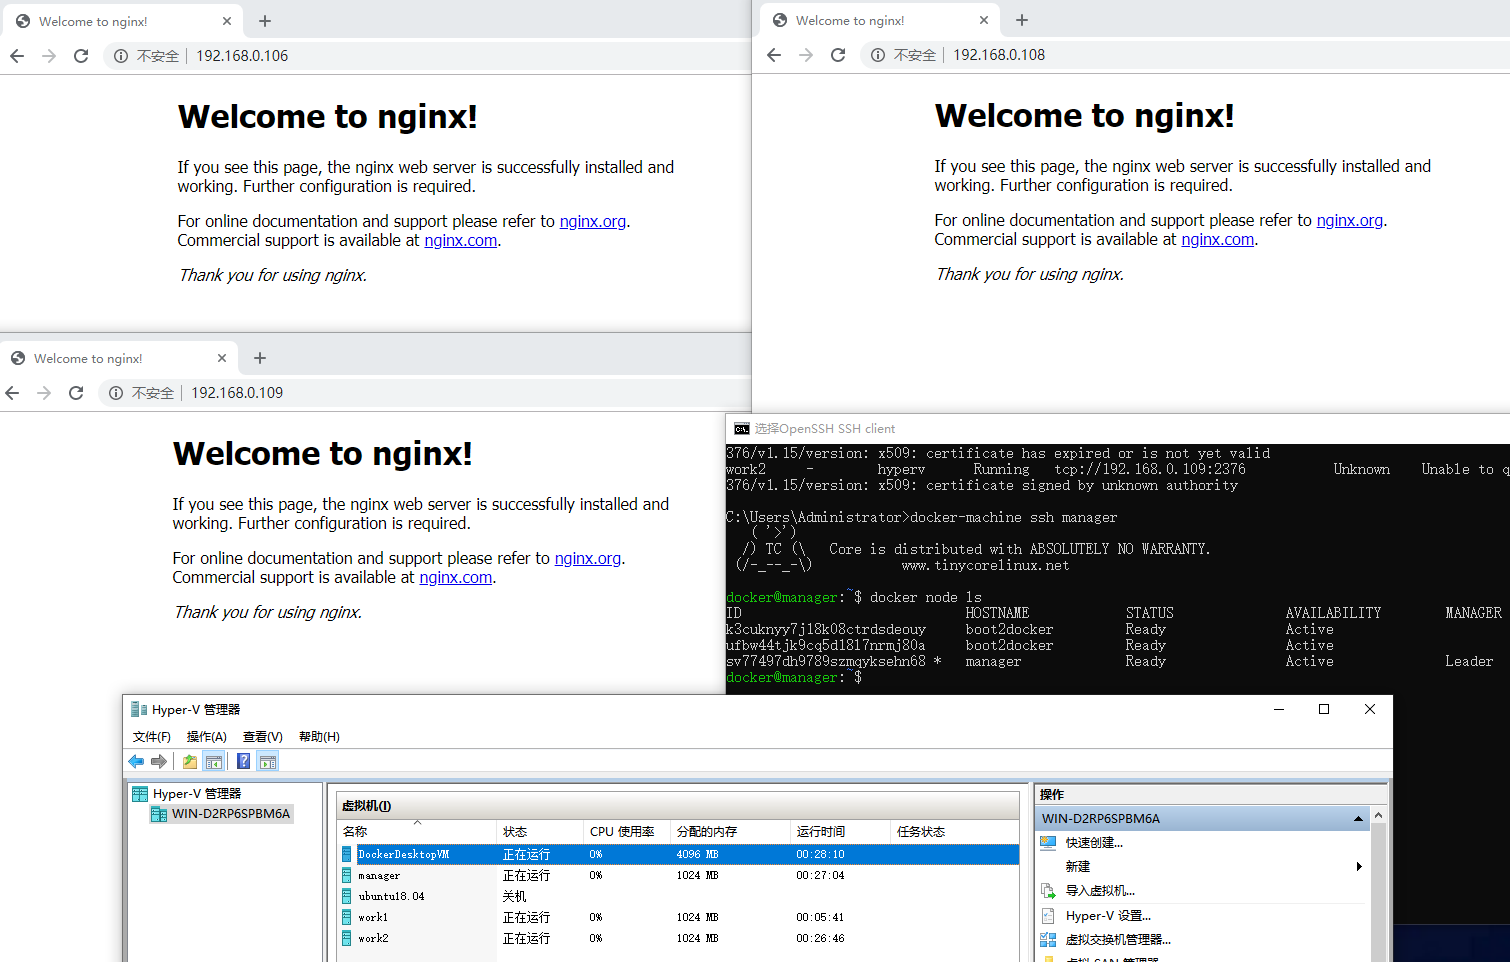The image size is (1510, 962).
Task: Open the 文件(F) menu in Hyper-V Manager
Action: click(152, 737)
